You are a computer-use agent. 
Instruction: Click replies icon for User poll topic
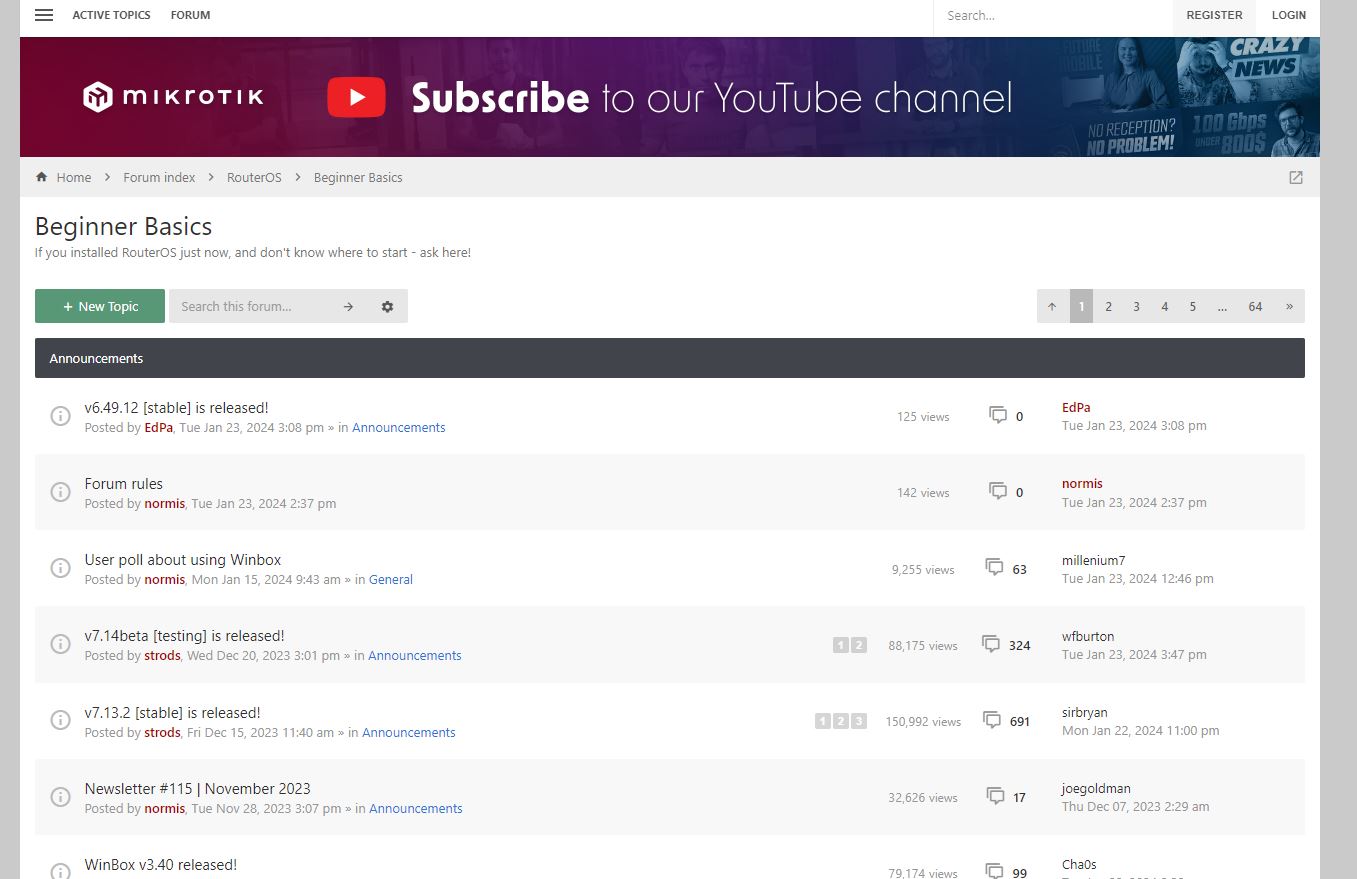tap(995, 567)
